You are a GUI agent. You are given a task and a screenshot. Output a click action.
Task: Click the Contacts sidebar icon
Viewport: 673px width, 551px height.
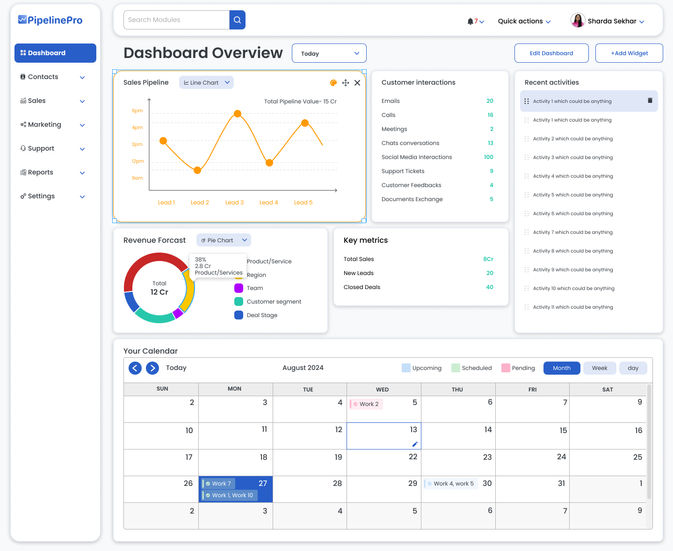pos(23,77)
